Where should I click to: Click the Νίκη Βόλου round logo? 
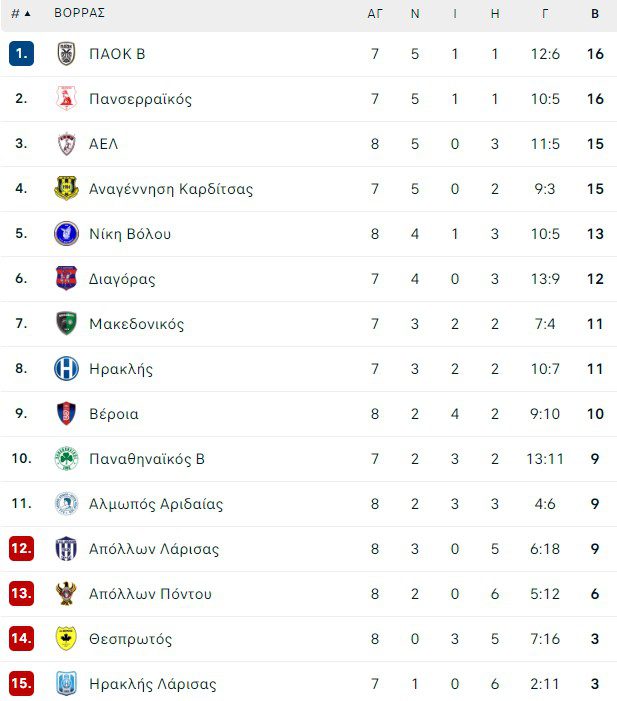pos(66,234)
